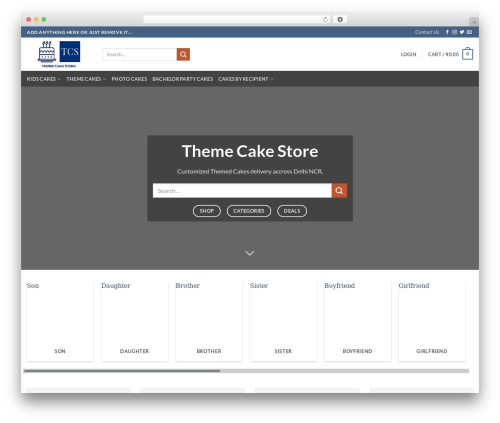Open the shopping cart bag icon
500x423 pixels.
tap(467, 54)
